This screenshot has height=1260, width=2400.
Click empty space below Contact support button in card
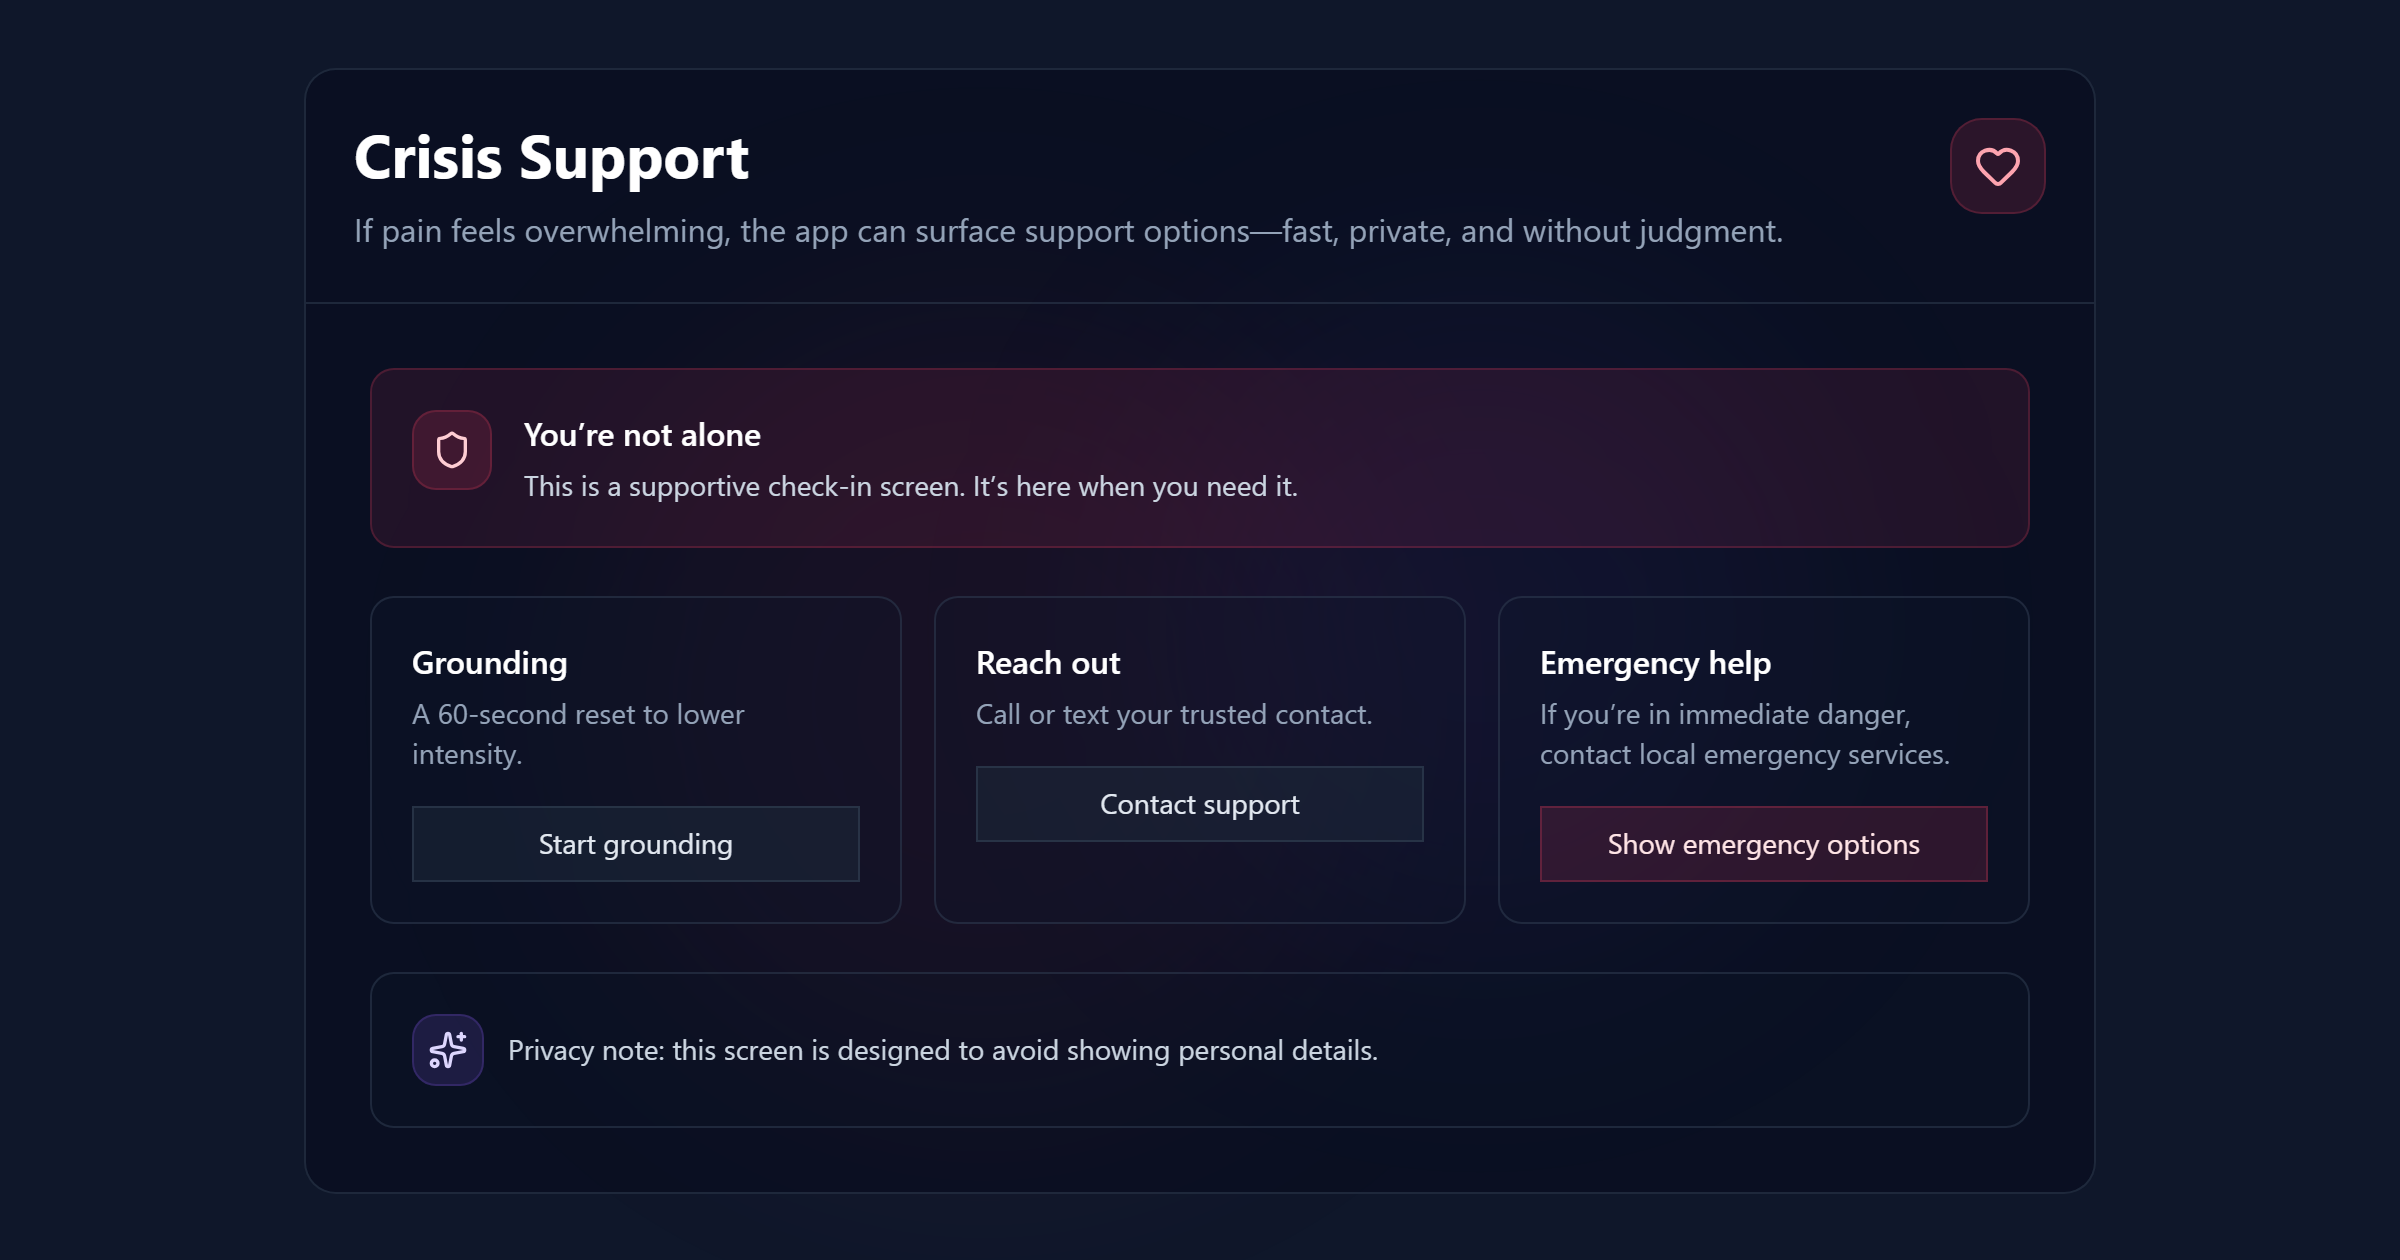tap(1199, 882)
